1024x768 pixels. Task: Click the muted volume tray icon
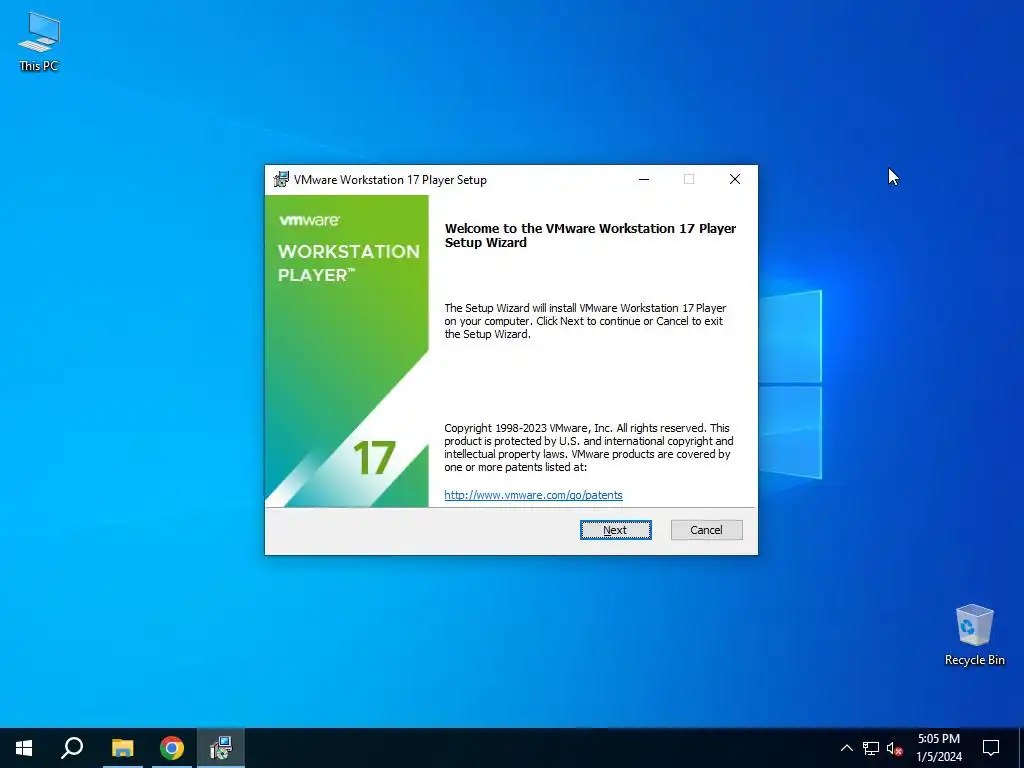tap(894, 748)
